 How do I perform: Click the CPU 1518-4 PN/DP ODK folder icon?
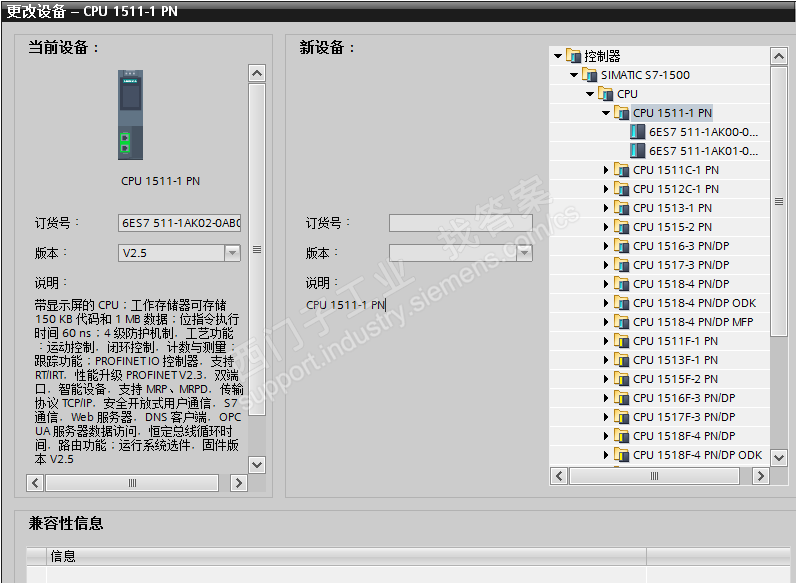[622, 303]
